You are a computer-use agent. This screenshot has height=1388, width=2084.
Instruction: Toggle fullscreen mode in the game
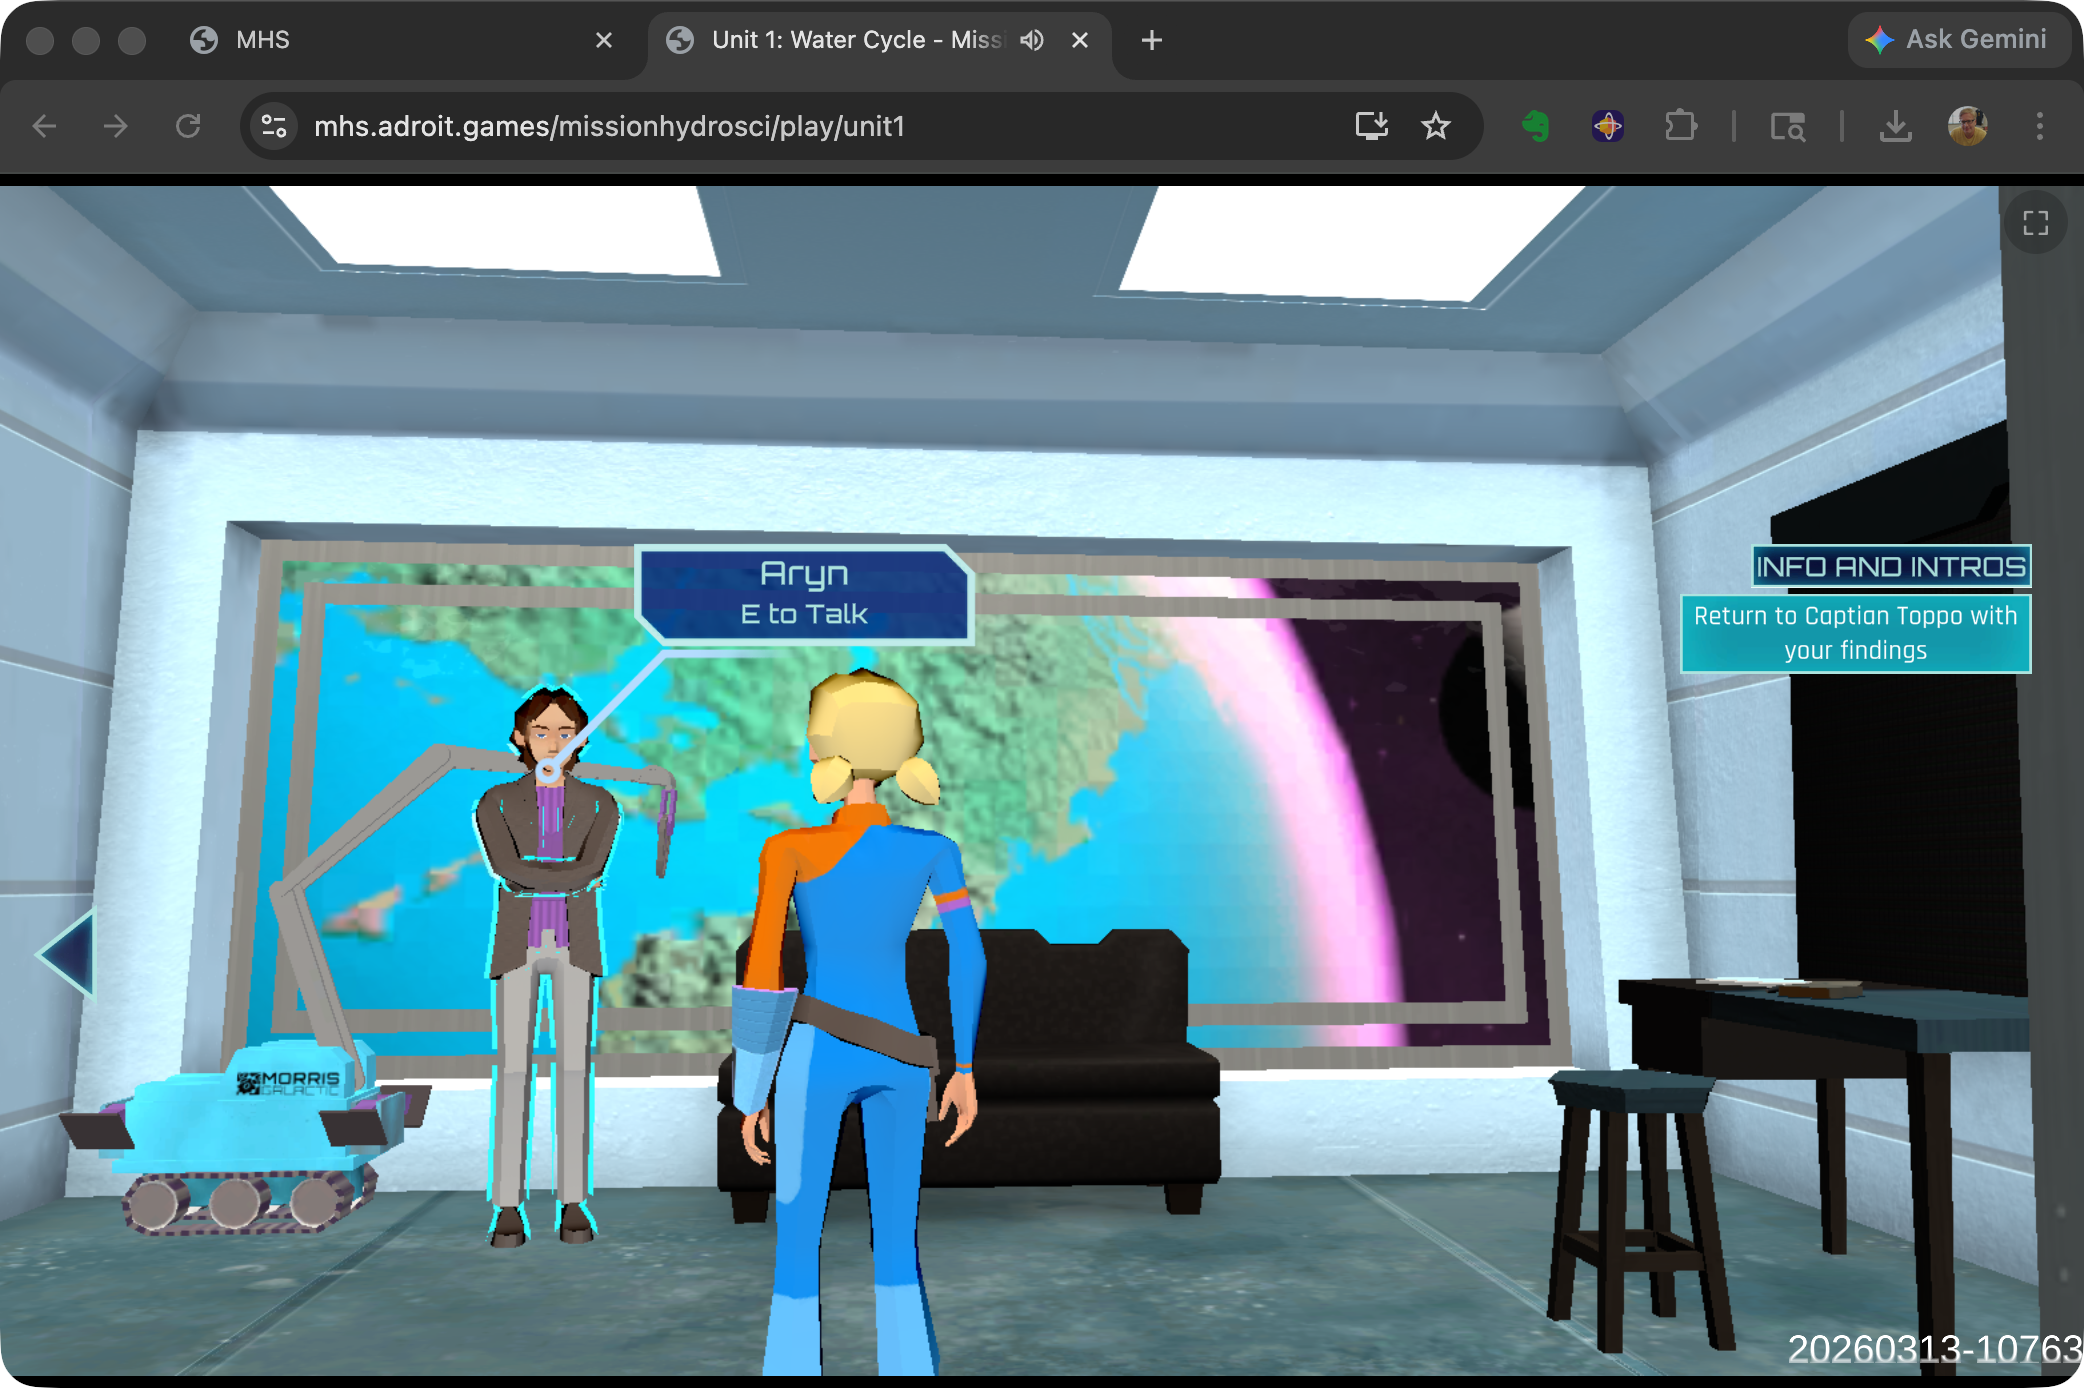[x=2035, y=222]
